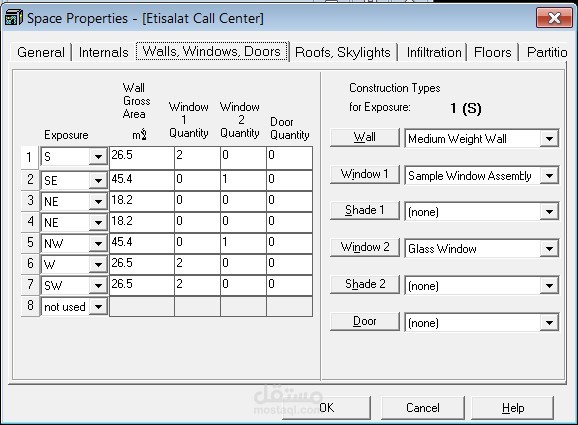The width and height of the screenshot is (578, 425).
Task: Click the Shade 2 button
Action: coord(365,284)
